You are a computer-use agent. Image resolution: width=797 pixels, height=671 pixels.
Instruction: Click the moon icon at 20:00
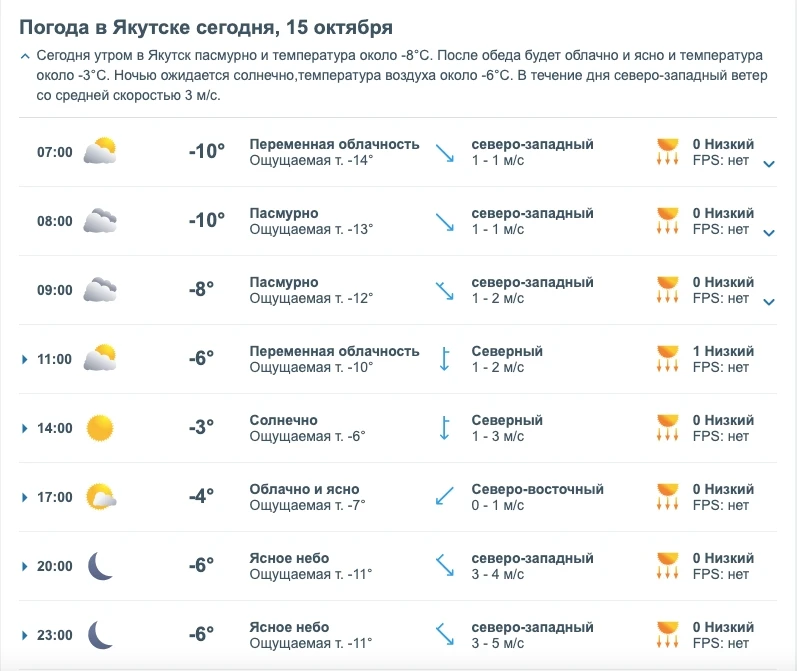click(100, 566)
